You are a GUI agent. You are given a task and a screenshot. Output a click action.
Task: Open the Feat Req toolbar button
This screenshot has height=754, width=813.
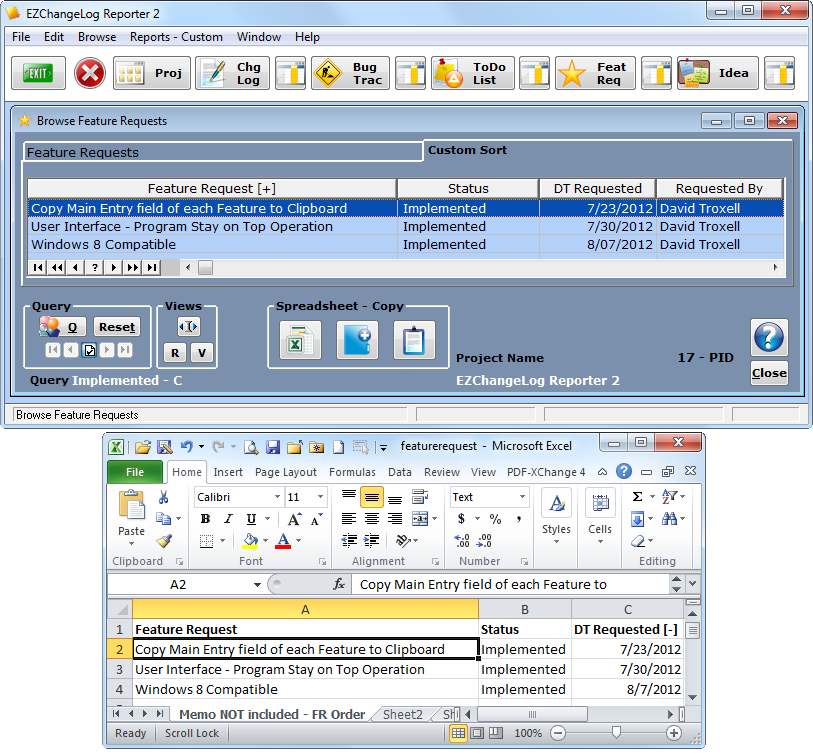point(595,73)
